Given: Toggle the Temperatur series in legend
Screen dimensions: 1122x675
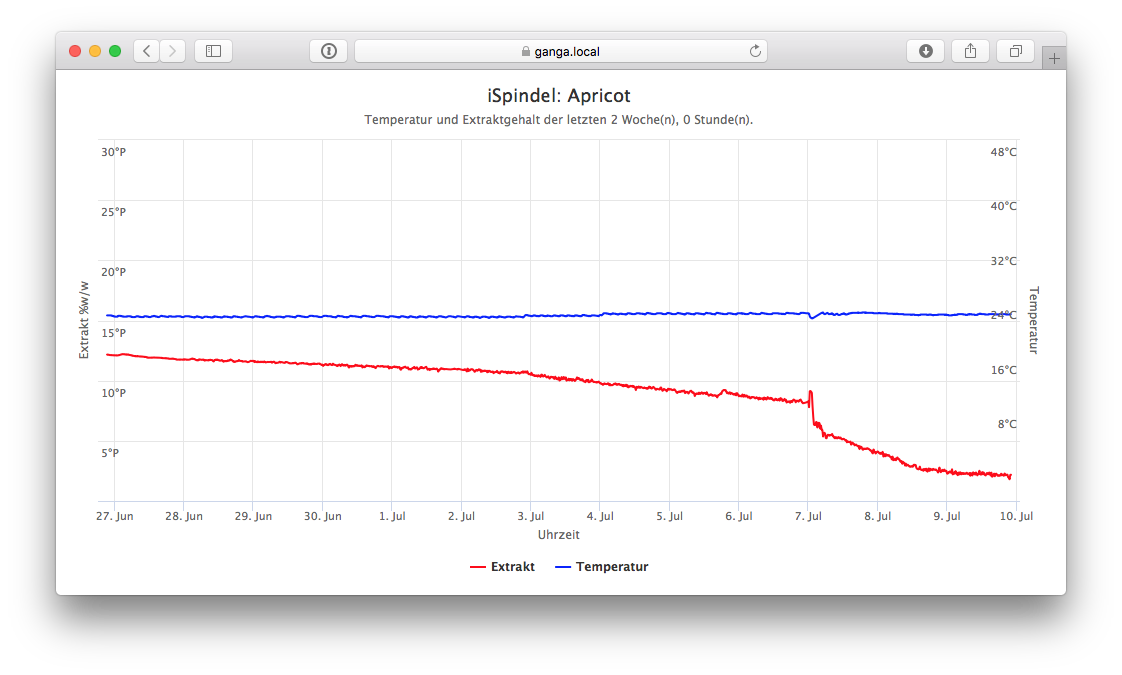Looking at the screenshot, I should (x=611, y=567).
